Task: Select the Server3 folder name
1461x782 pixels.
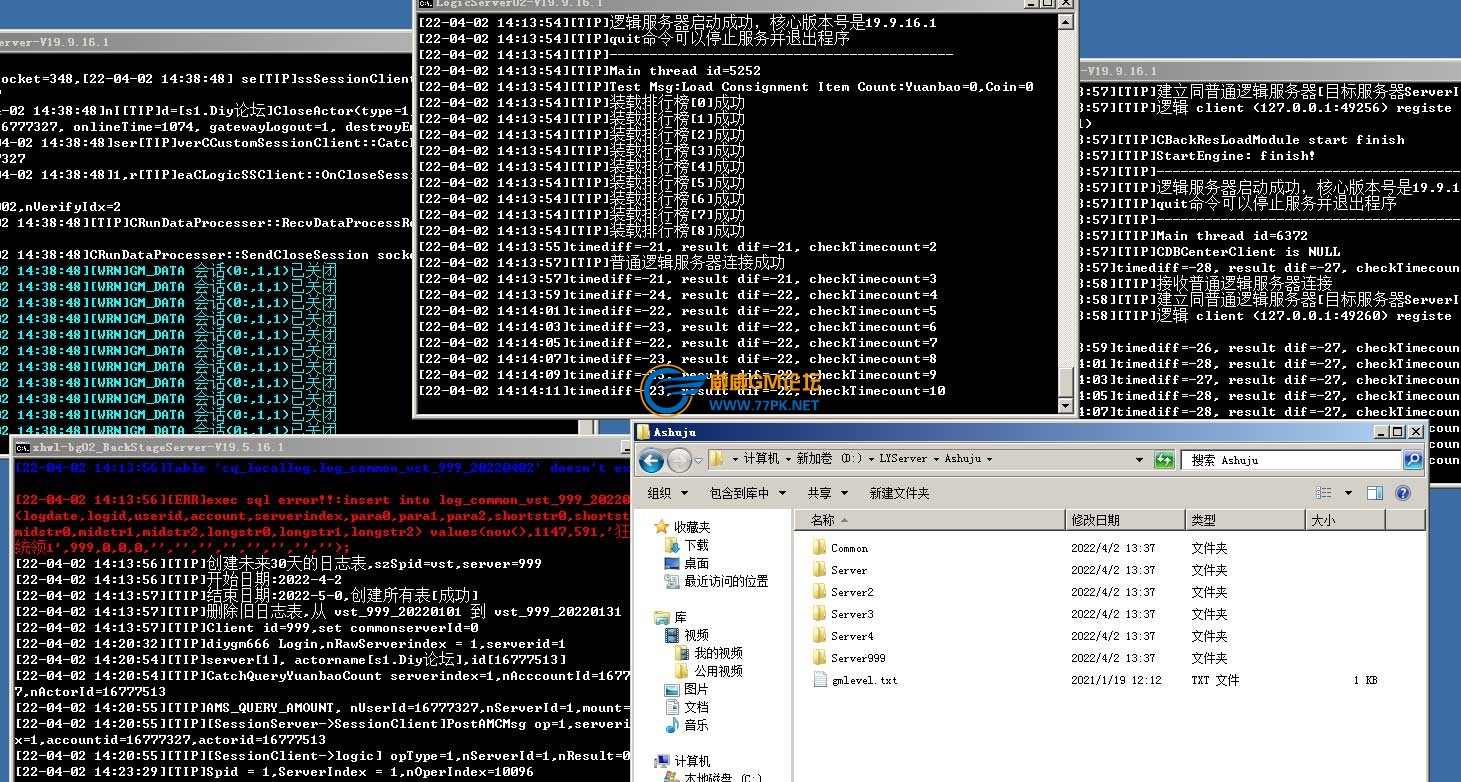Action: [x=852, y=614]
